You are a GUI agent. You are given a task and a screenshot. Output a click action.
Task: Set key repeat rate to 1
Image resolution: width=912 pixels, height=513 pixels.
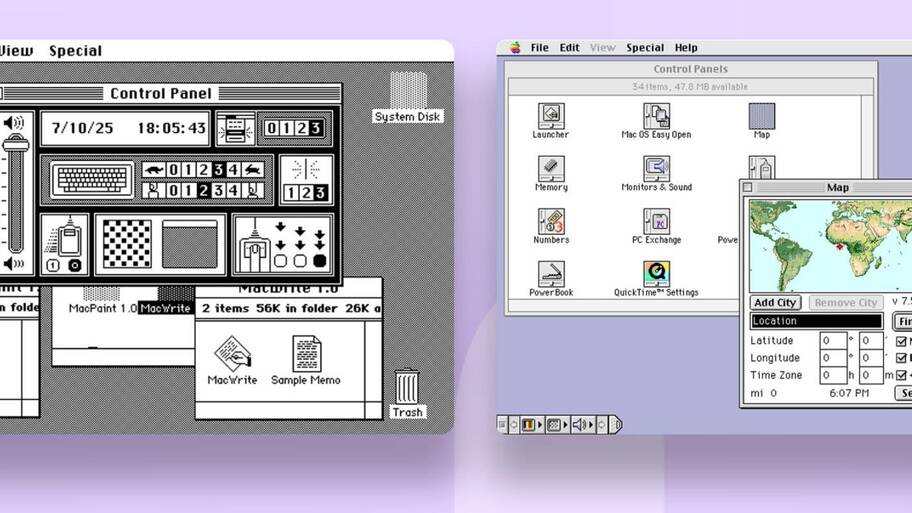pyautogui.click(x=188, y=170)
